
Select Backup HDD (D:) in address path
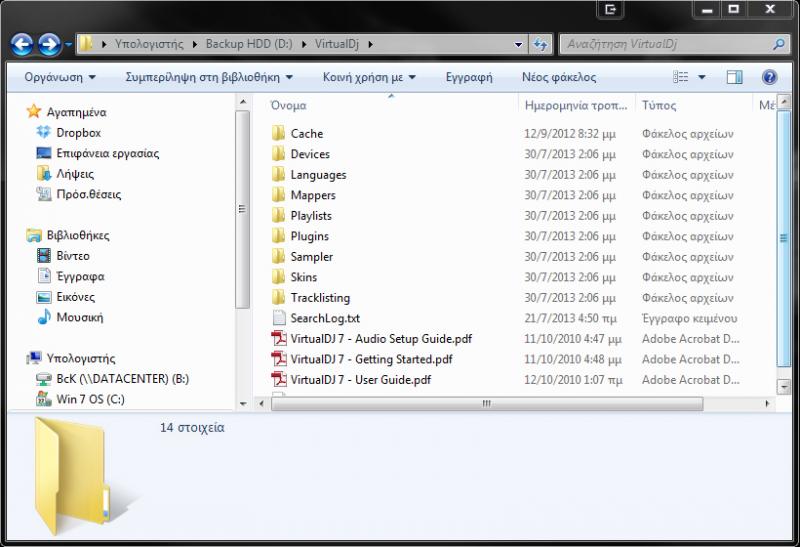[249, 44]
